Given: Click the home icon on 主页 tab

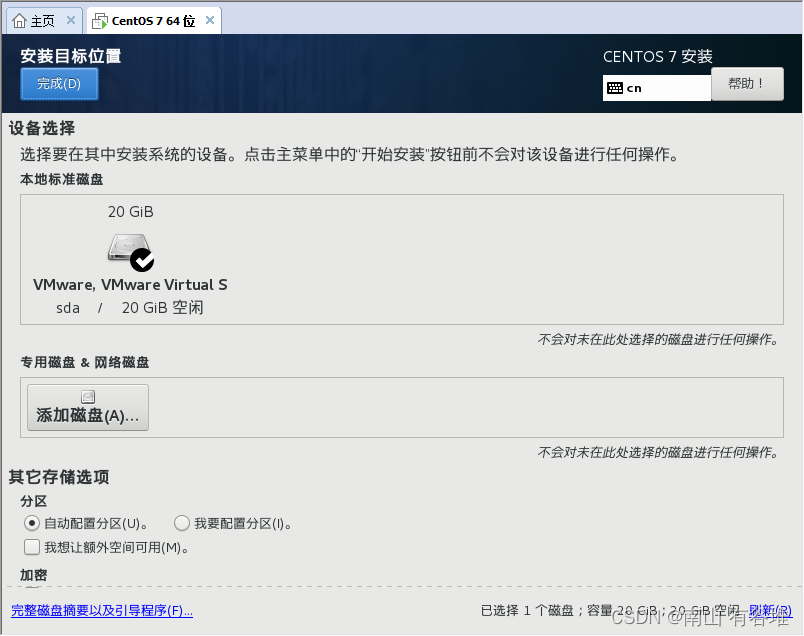Looking at the screenshot, I should click(x=19, y=21).
